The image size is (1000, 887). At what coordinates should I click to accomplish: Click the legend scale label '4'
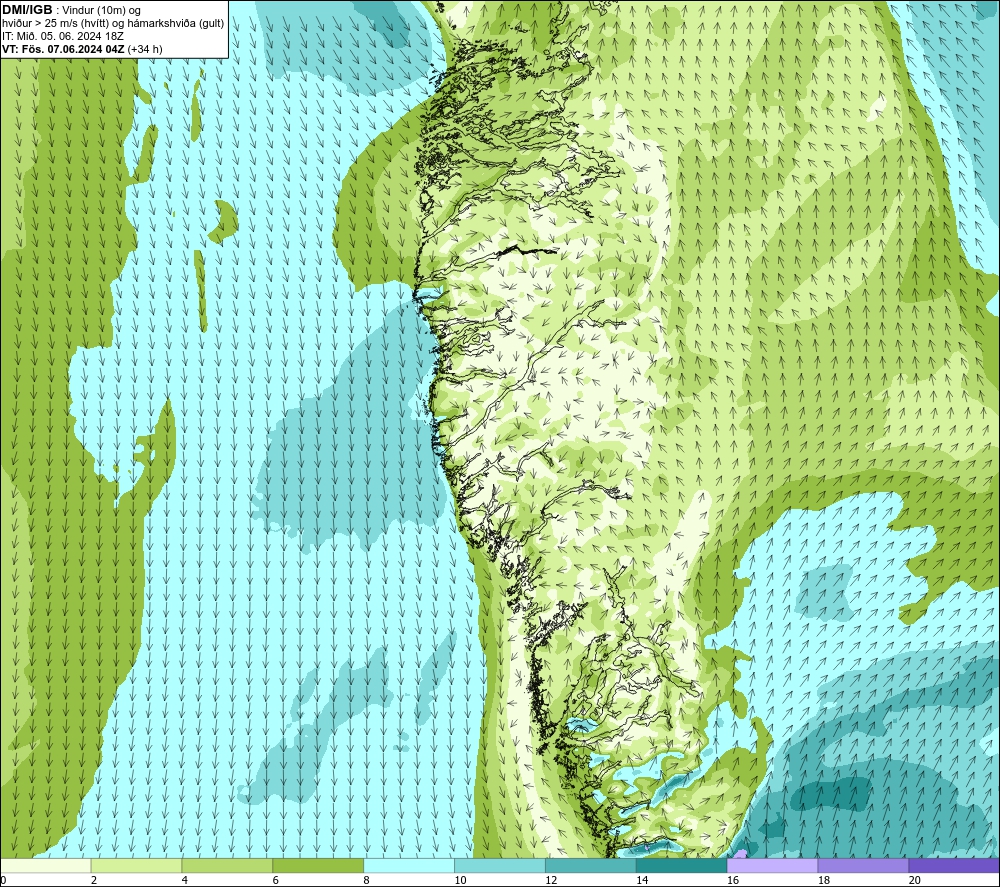tap(184, 881)
